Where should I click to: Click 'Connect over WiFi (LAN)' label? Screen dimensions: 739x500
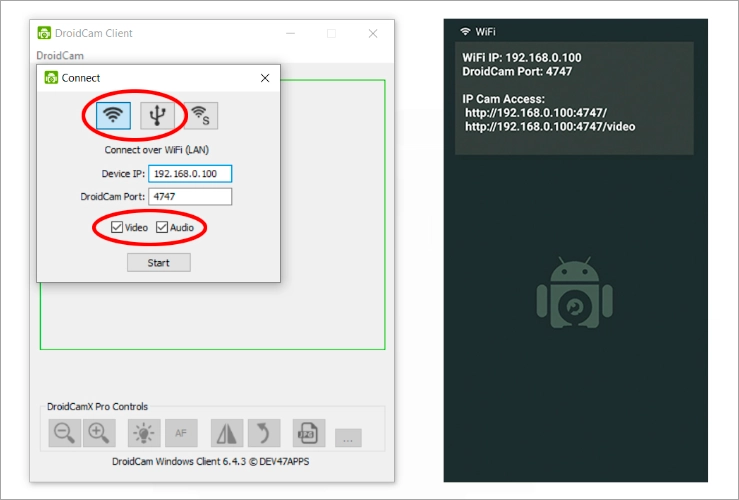click(156, 150)
